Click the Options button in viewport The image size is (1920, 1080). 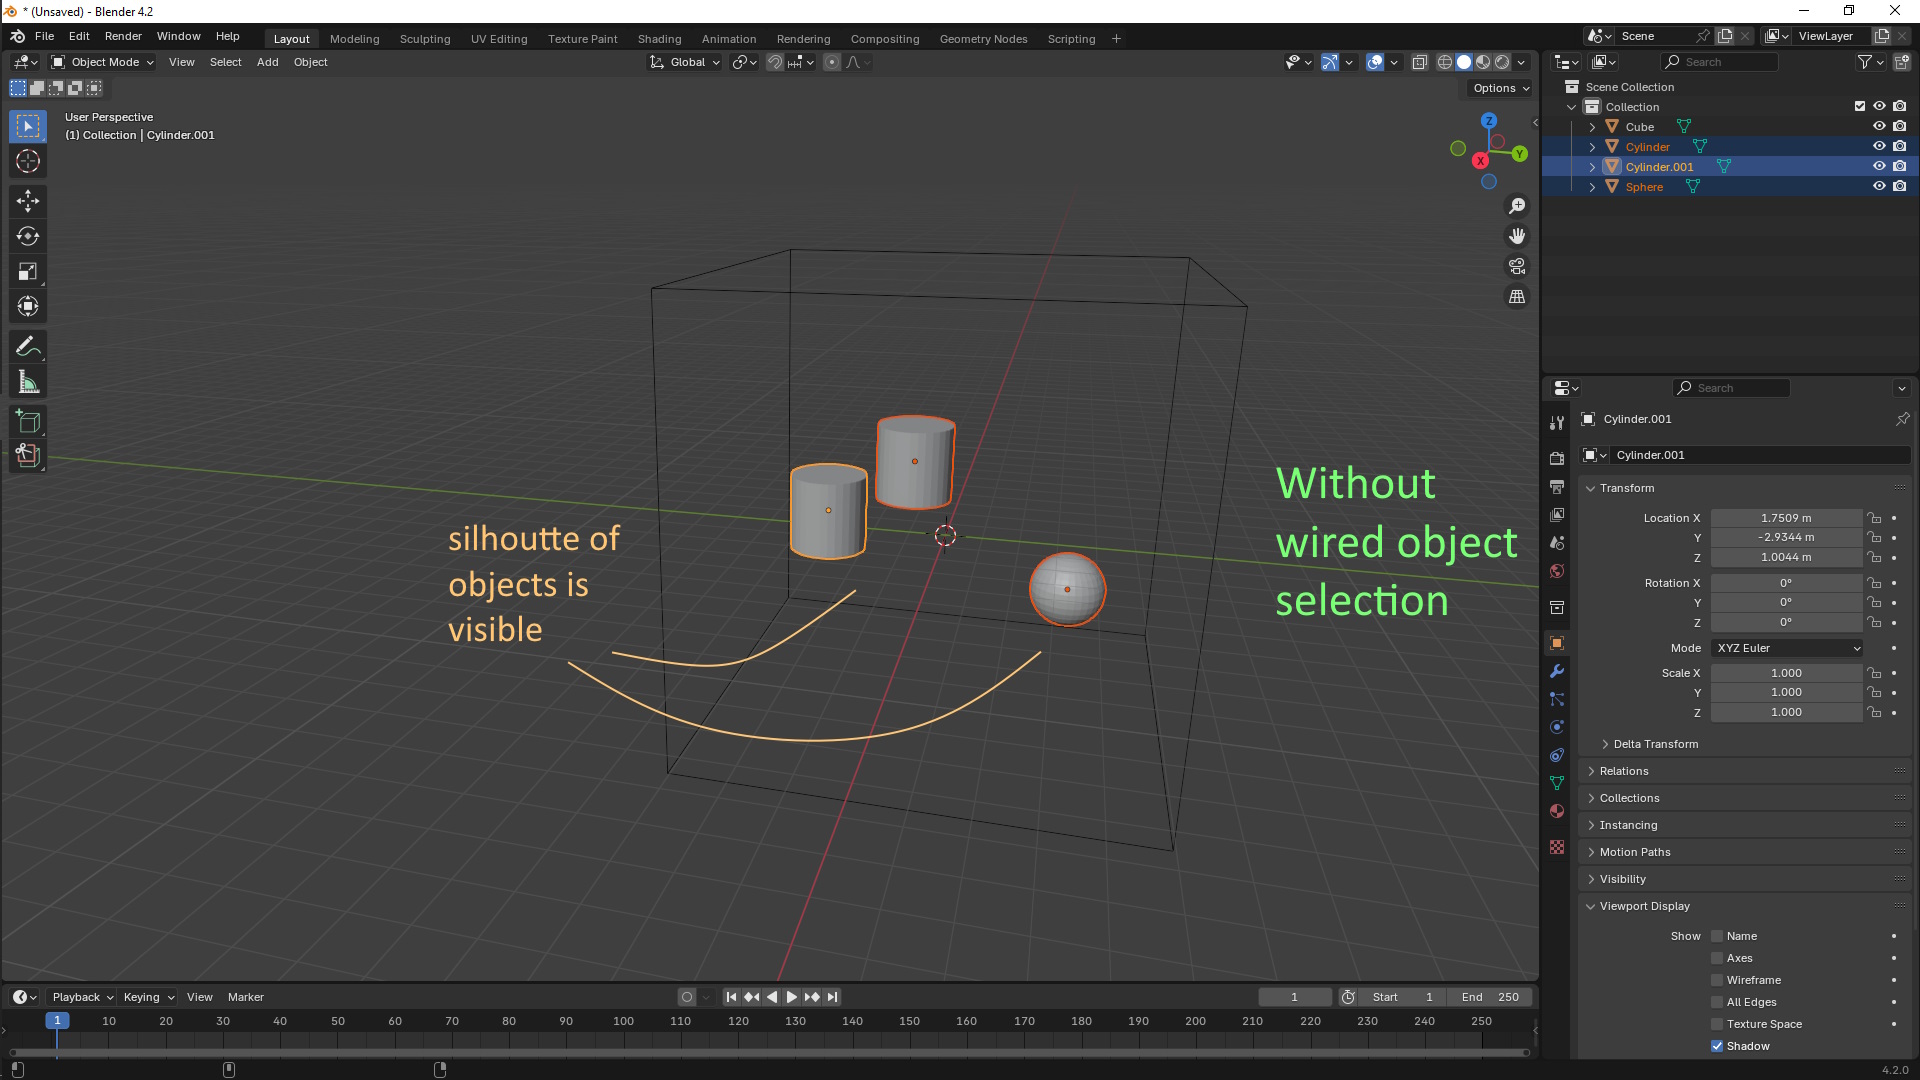point(1500,88)
